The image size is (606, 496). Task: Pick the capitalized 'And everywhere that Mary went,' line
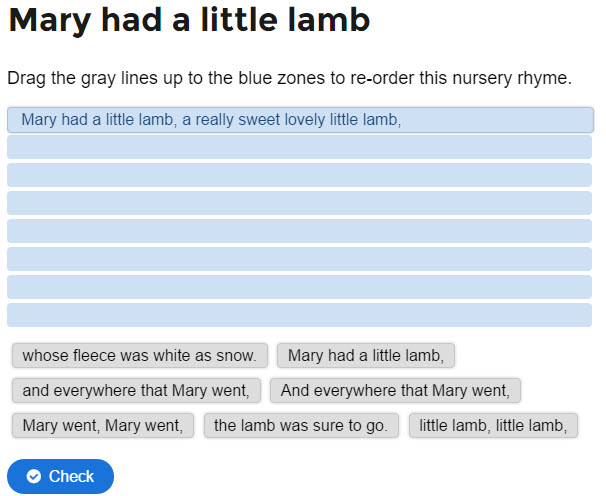click(x=395, y=390)
